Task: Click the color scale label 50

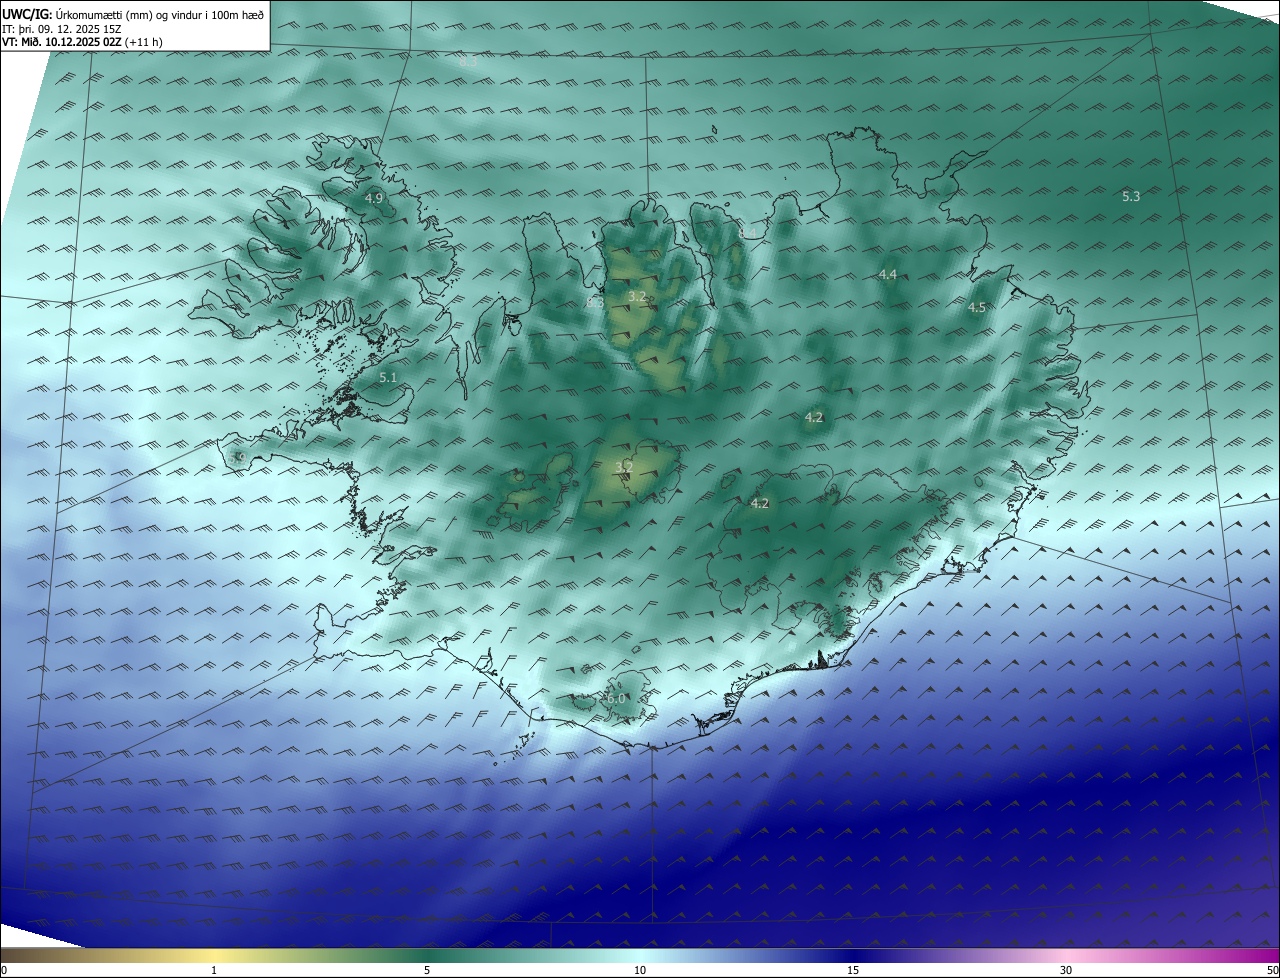Action: pyautogui.click(x=1273, y=970)
